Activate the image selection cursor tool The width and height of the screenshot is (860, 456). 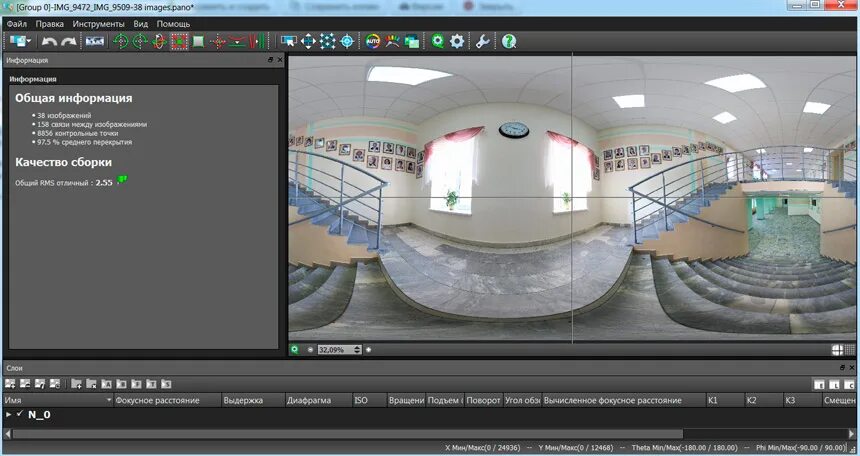tap(288, 41)
